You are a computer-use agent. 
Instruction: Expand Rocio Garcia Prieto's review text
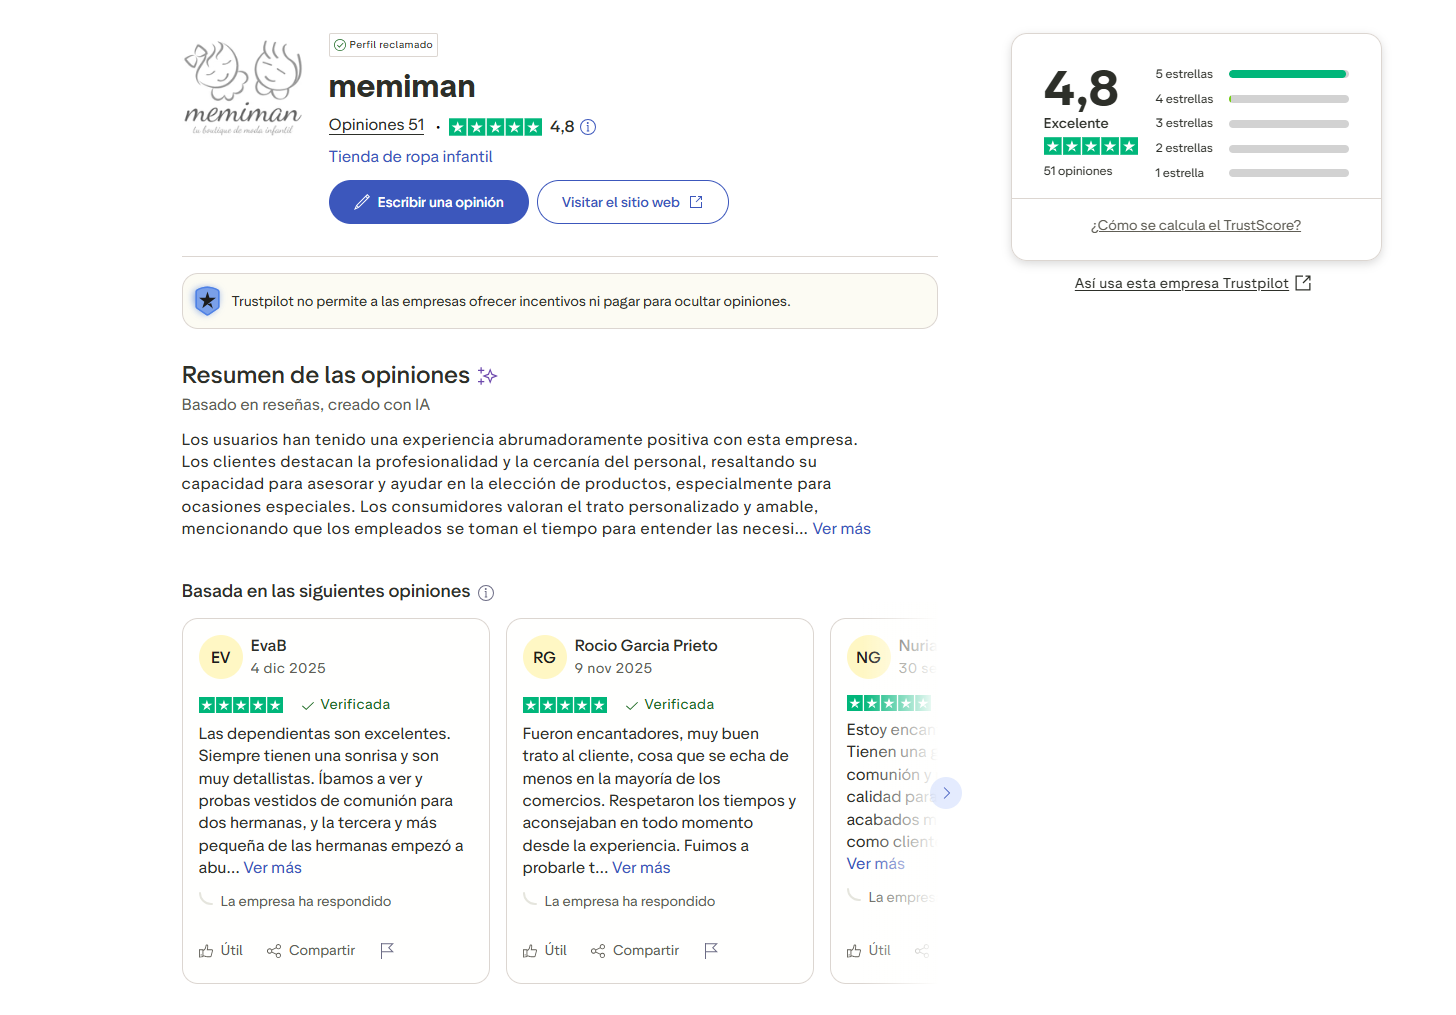pyautogui.click(x=641, y=868)
